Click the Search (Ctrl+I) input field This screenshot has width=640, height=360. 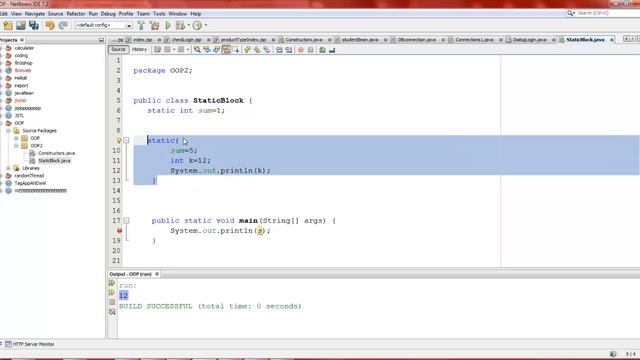[607, 13]
